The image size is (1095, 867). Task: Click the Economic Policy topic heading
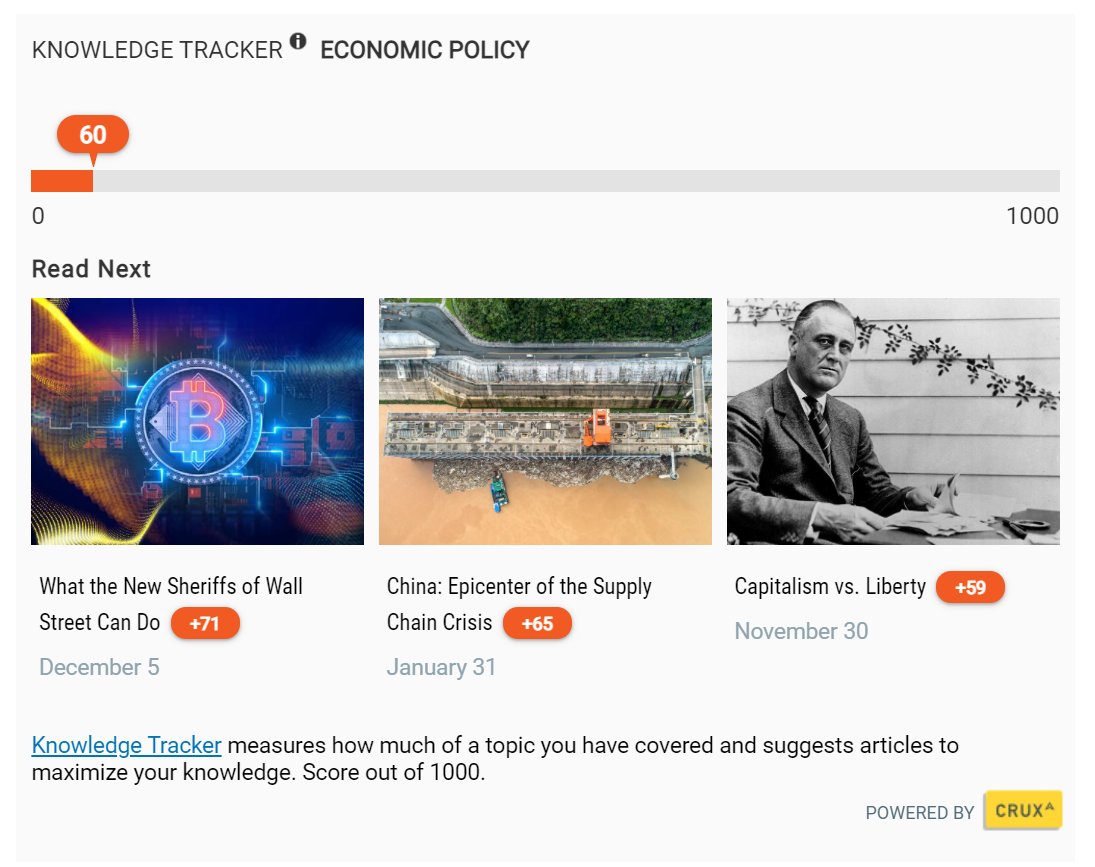(x=424, y=50)
